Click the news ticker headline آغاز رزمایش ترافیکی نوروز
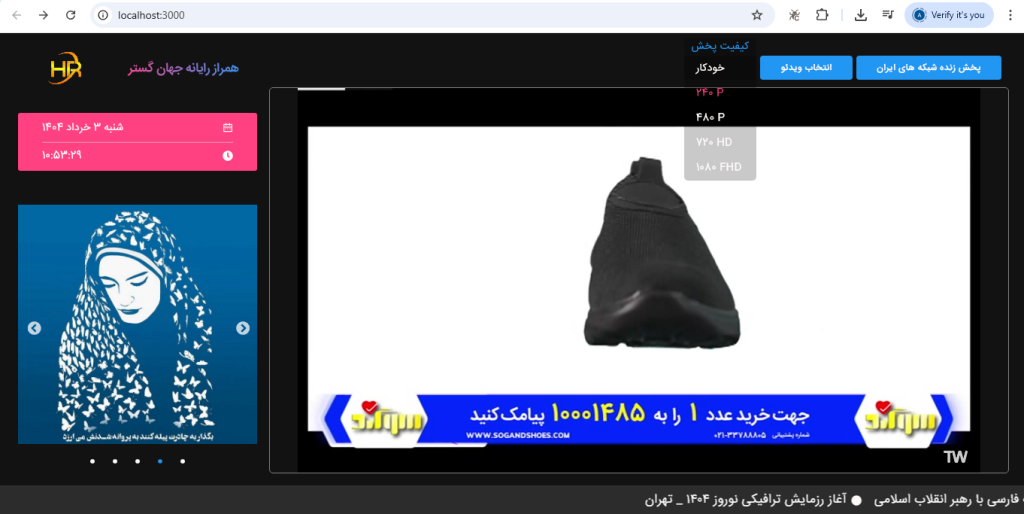Image resolution: width=1024 pixels, height=514 pixels. tap(745, 500)
